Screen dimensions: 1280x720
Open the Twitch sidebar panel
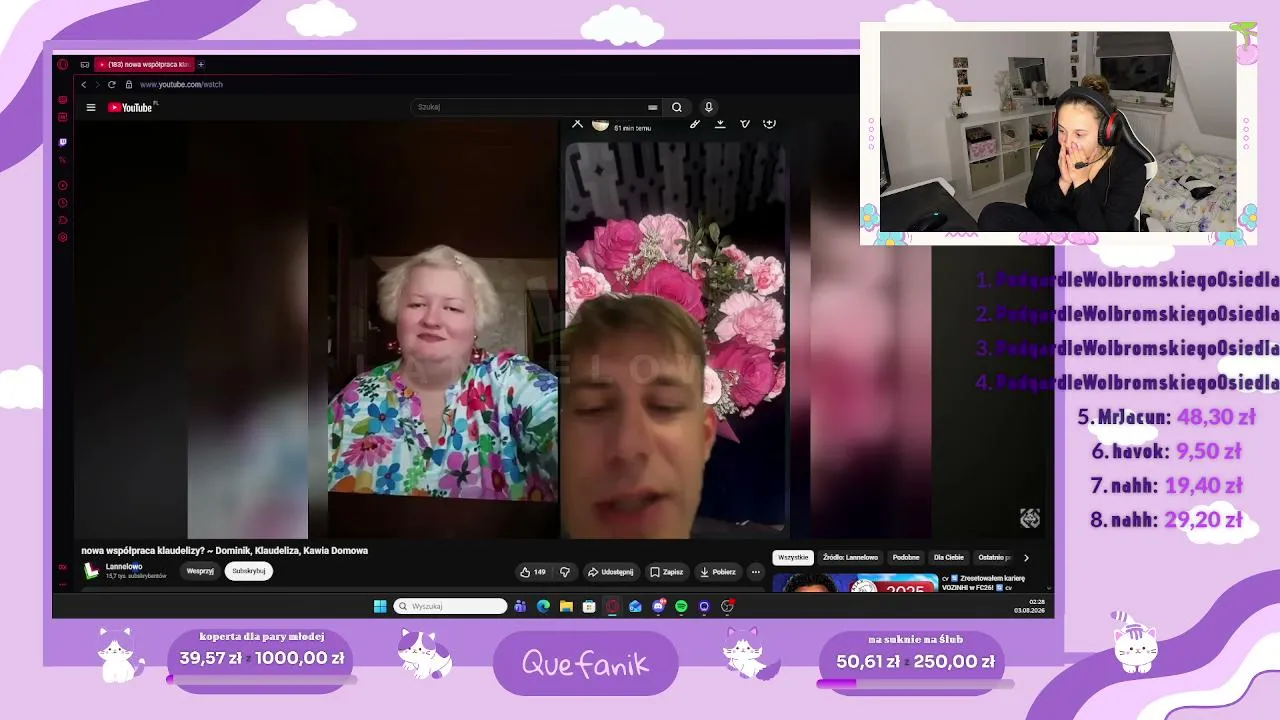click(x=63, y=142)
